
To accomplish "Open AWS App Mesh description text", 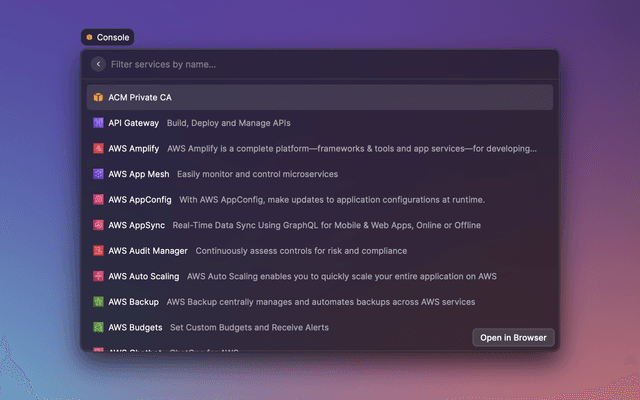I will point(257,174).
